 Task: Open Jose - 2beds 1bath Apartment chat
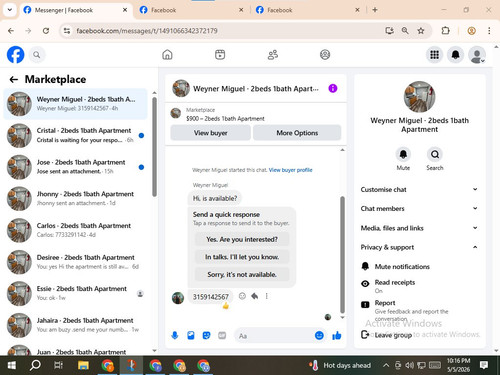pos(75,167)
